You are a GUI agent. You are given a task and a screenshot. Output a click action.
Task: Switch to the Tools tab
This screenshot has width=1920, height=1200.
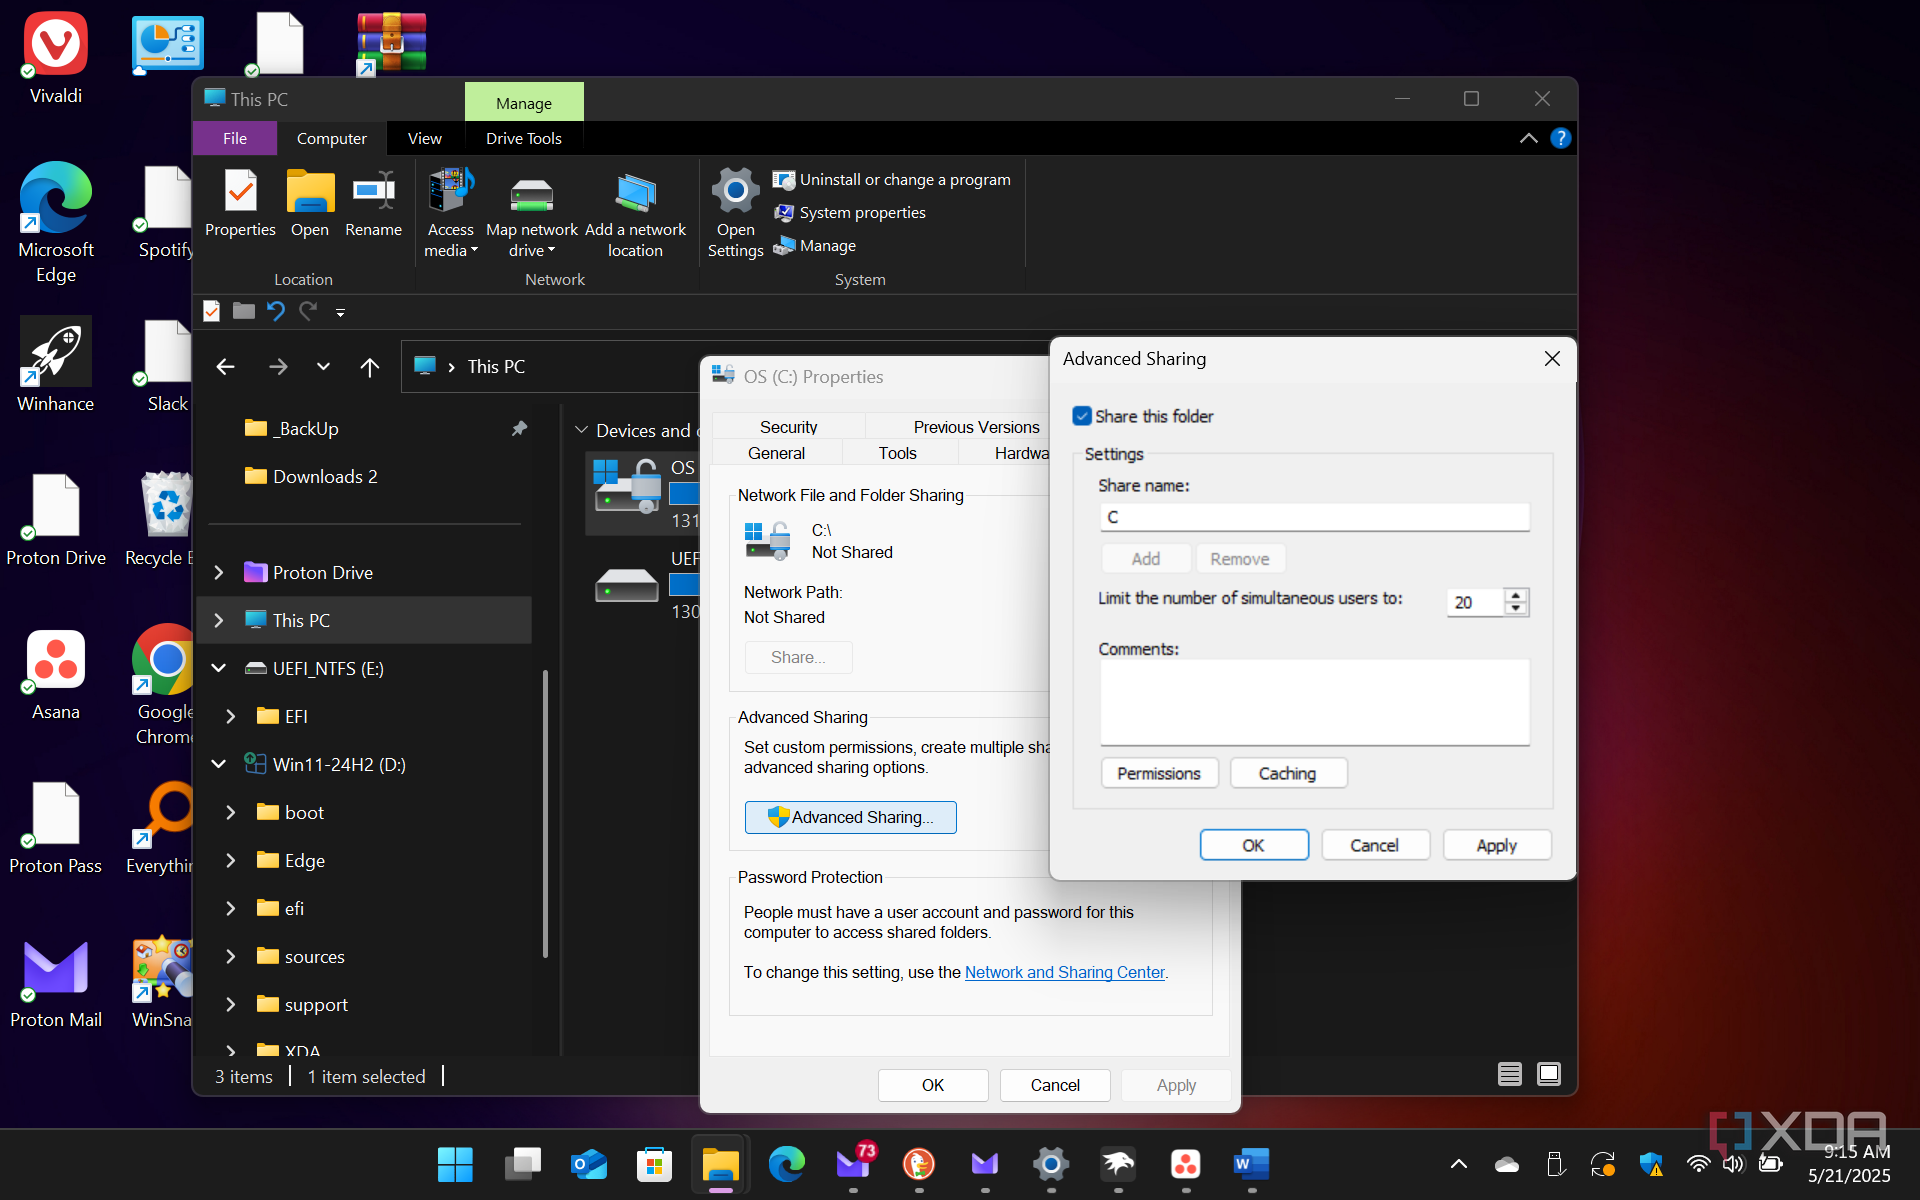(897, 453)
